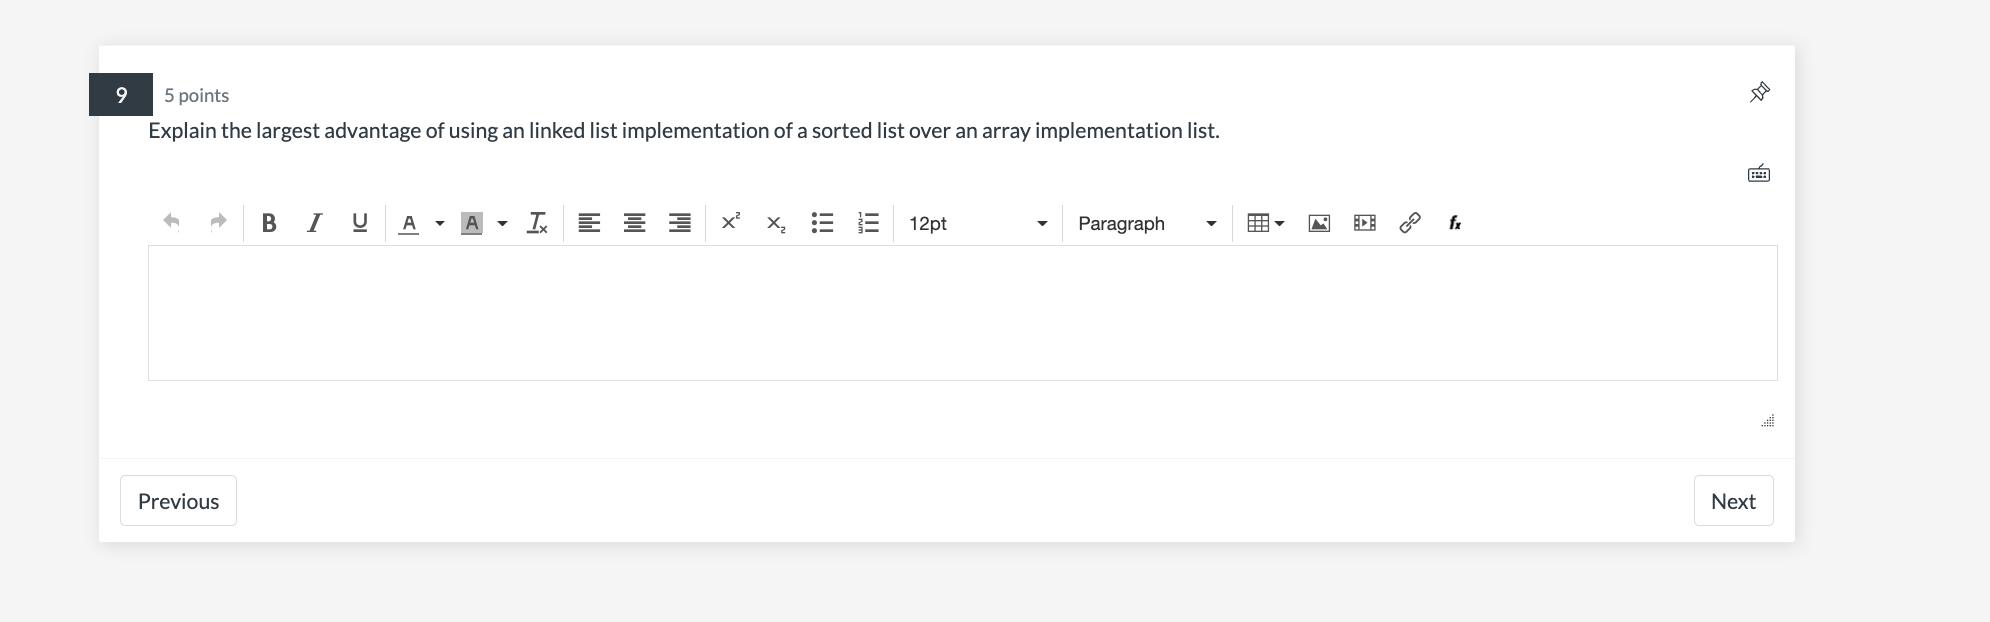The height and width of the screenshot is (622, 1990).
Task: Select question number 9 badge
Action: pos(121,95)
